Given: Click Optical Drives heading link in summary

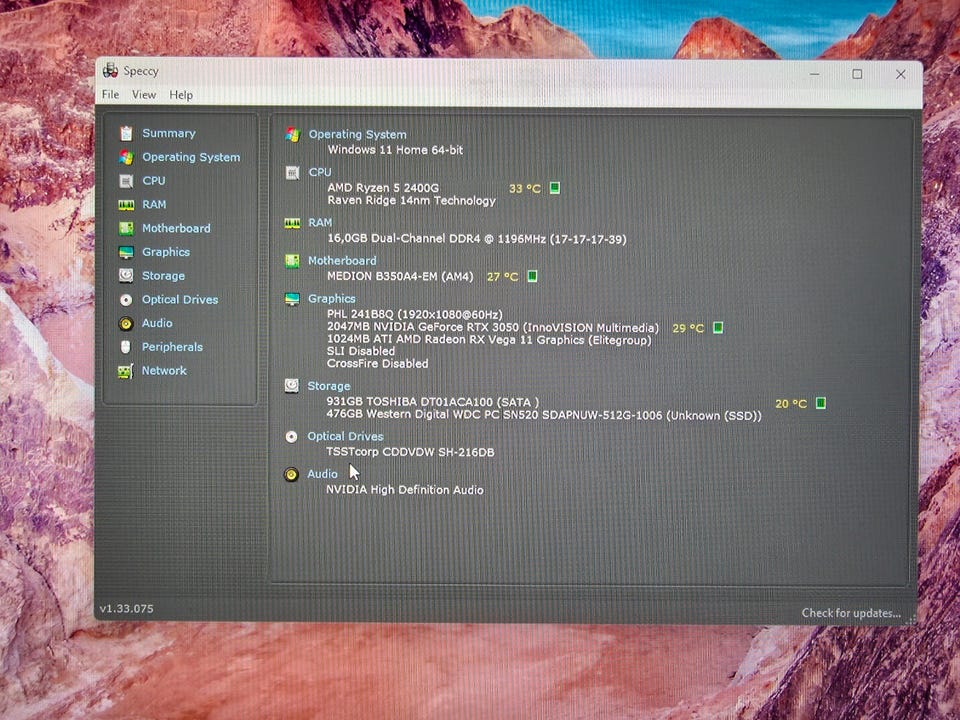Looking at the screenshot, I should click(x=345, y=437).
